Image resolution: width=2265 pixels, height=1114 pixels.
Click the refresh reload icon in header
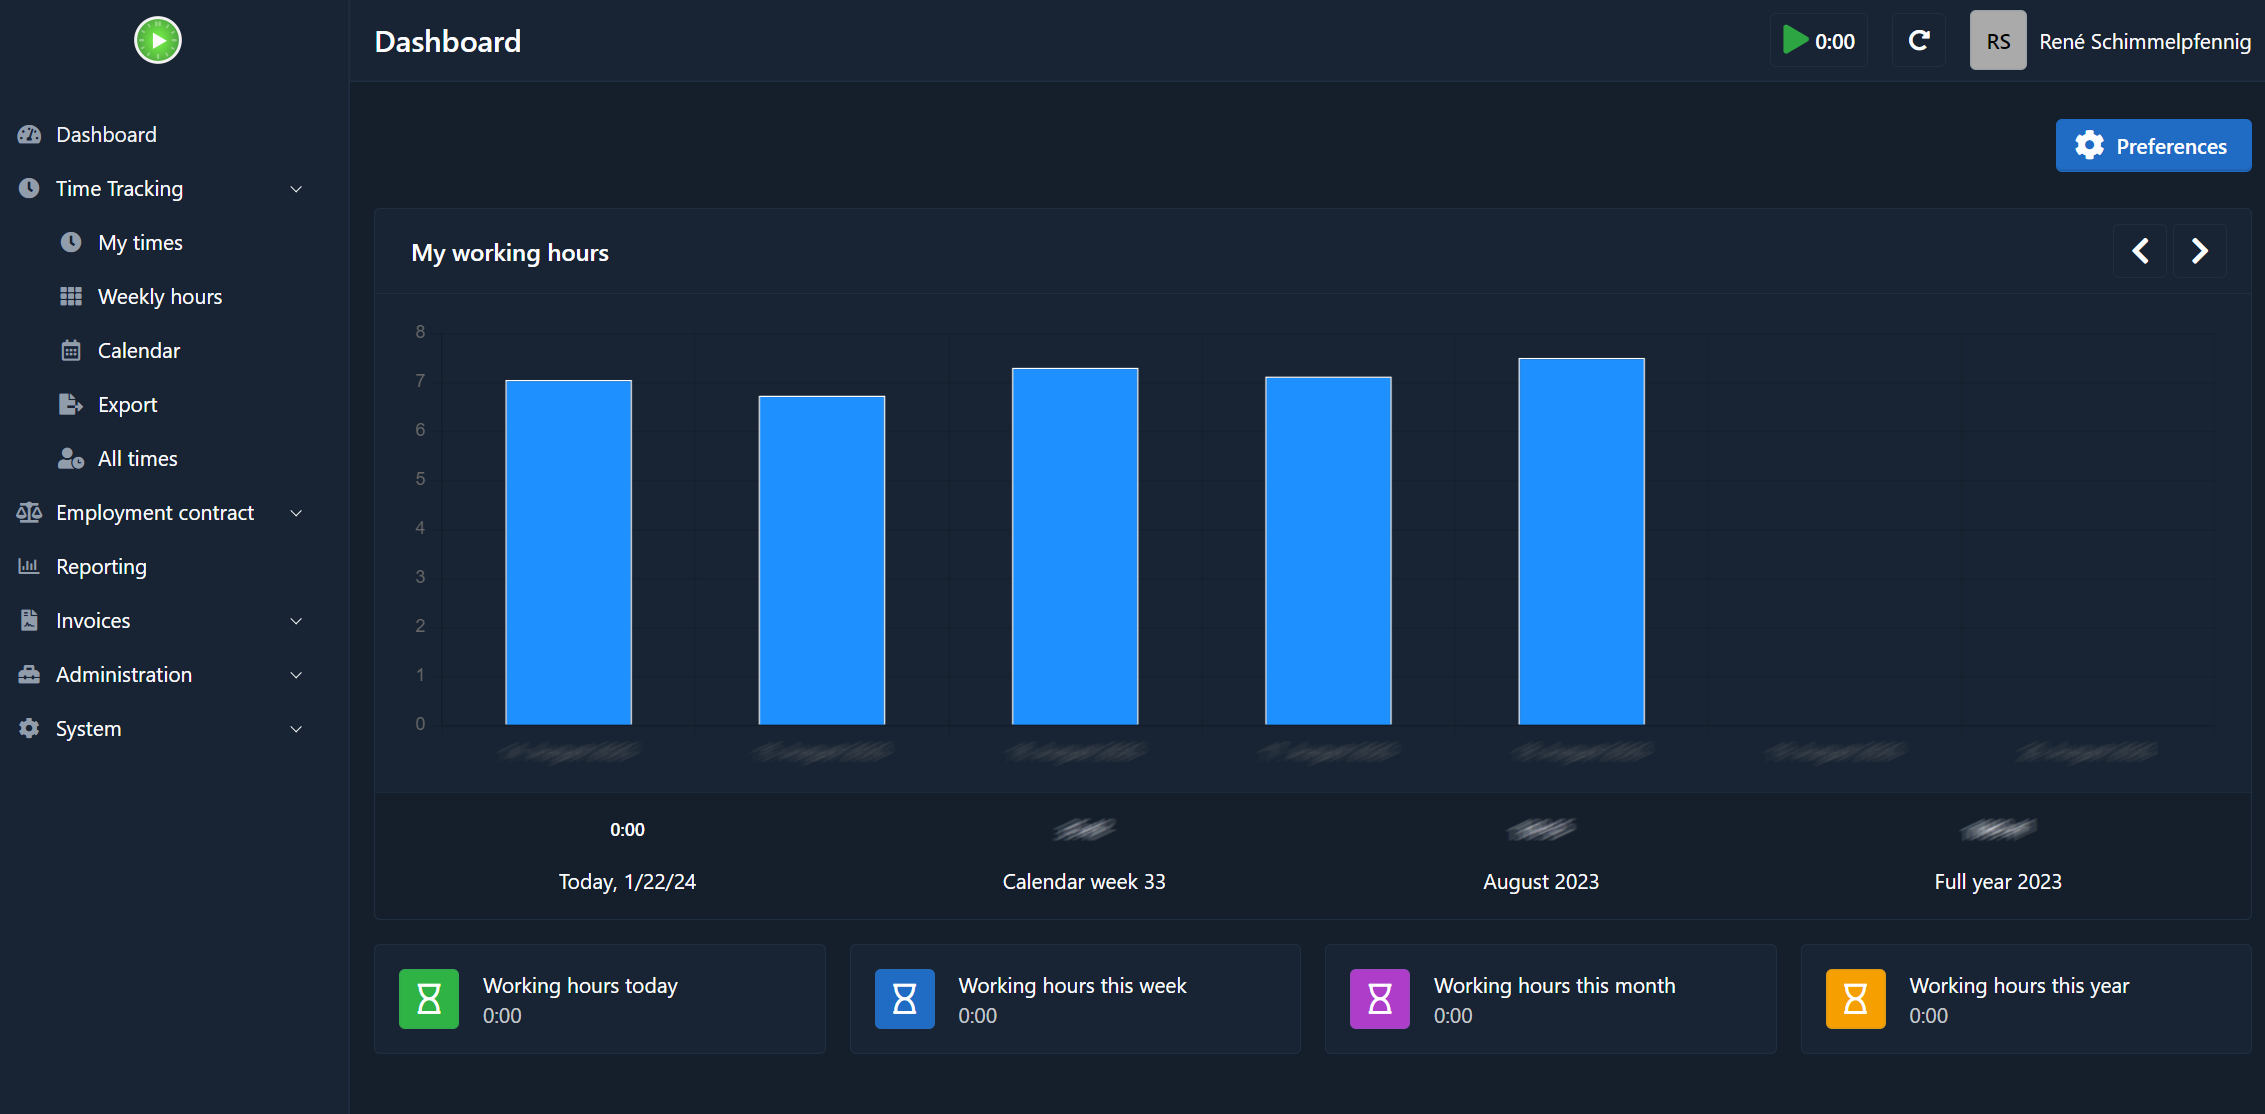(1918, 41)
